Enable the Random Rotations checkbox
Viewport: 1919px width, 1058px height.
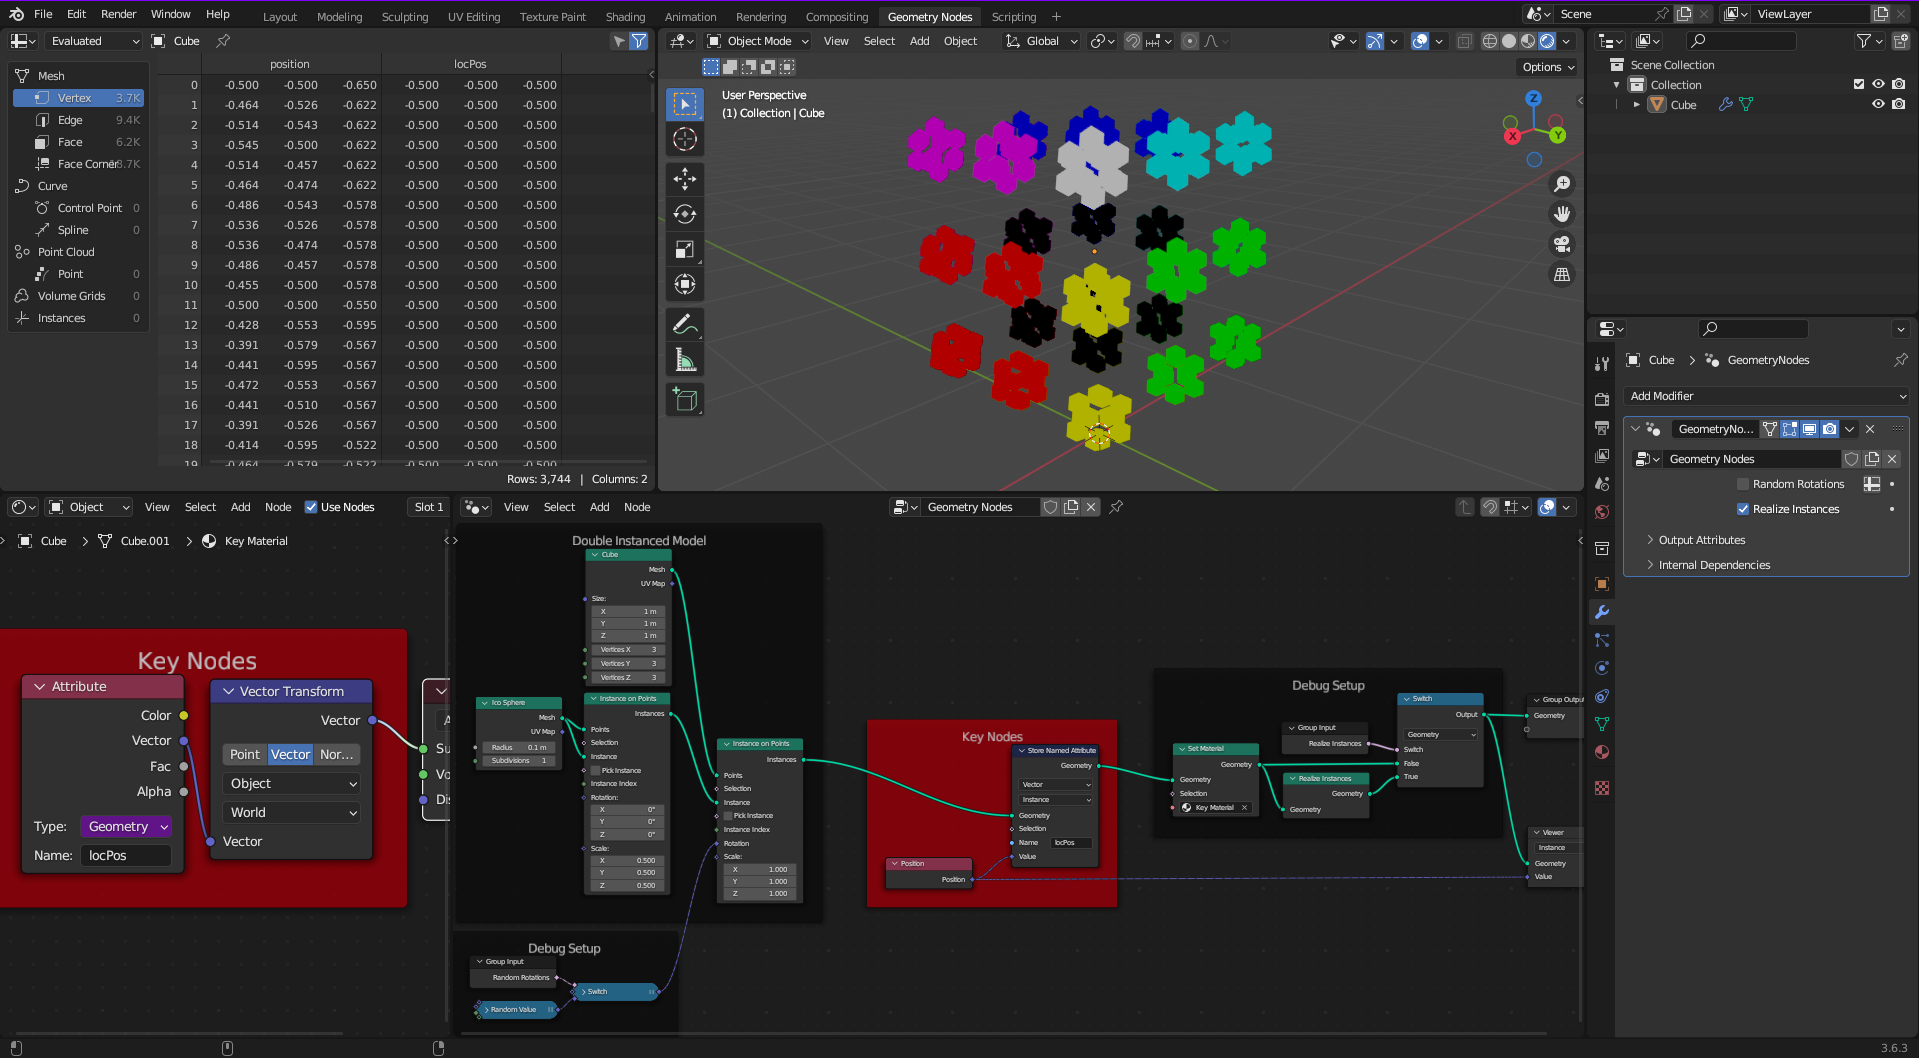pyautogui.click(x=1743, y=484)
